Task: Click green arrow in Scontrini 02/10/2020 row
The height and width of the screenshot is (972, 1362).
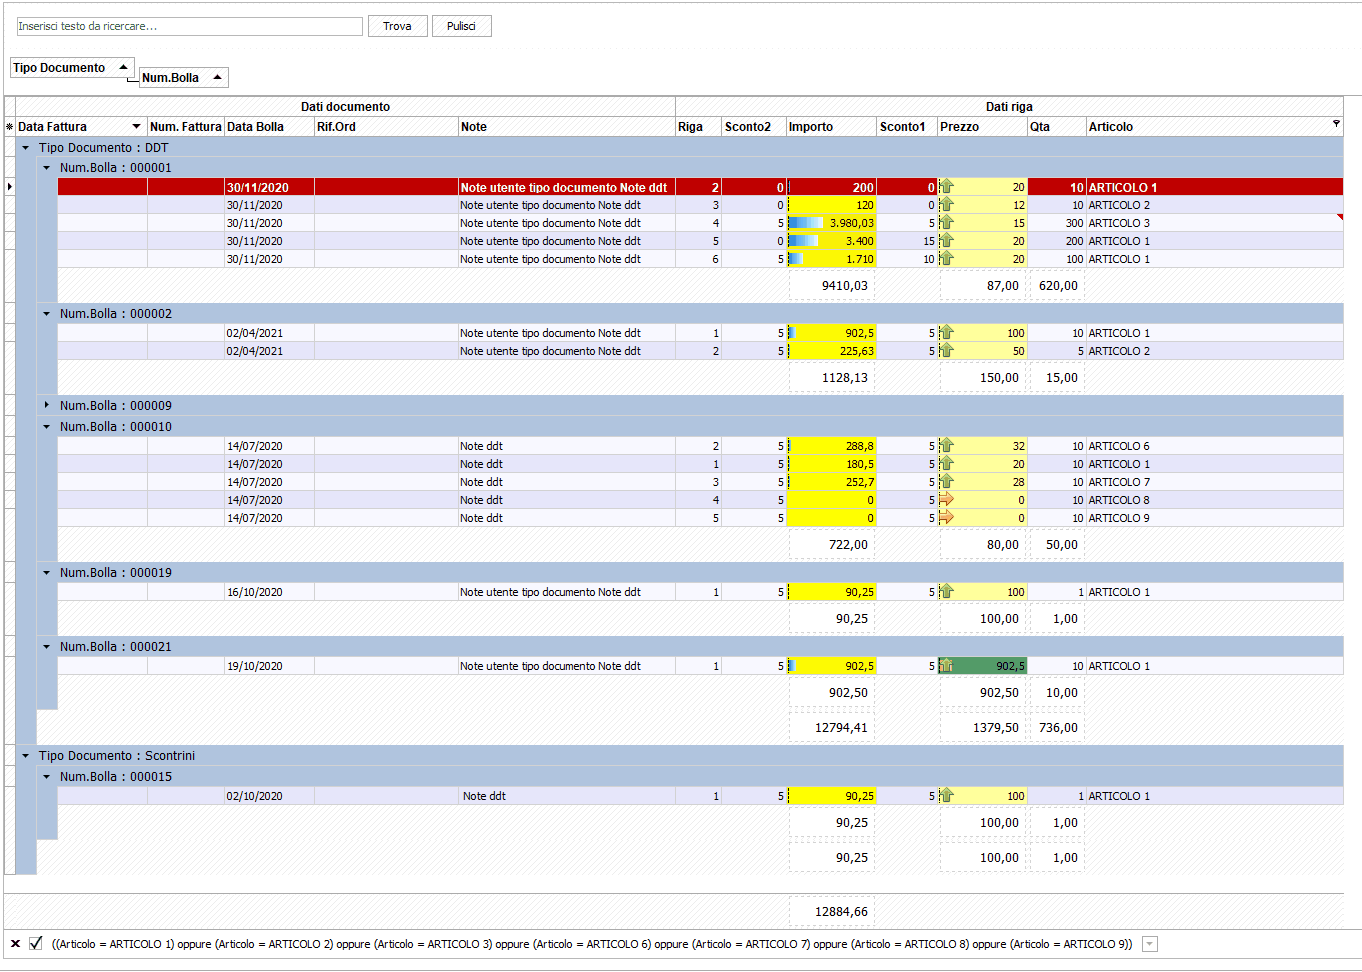Action: [947, 796]
